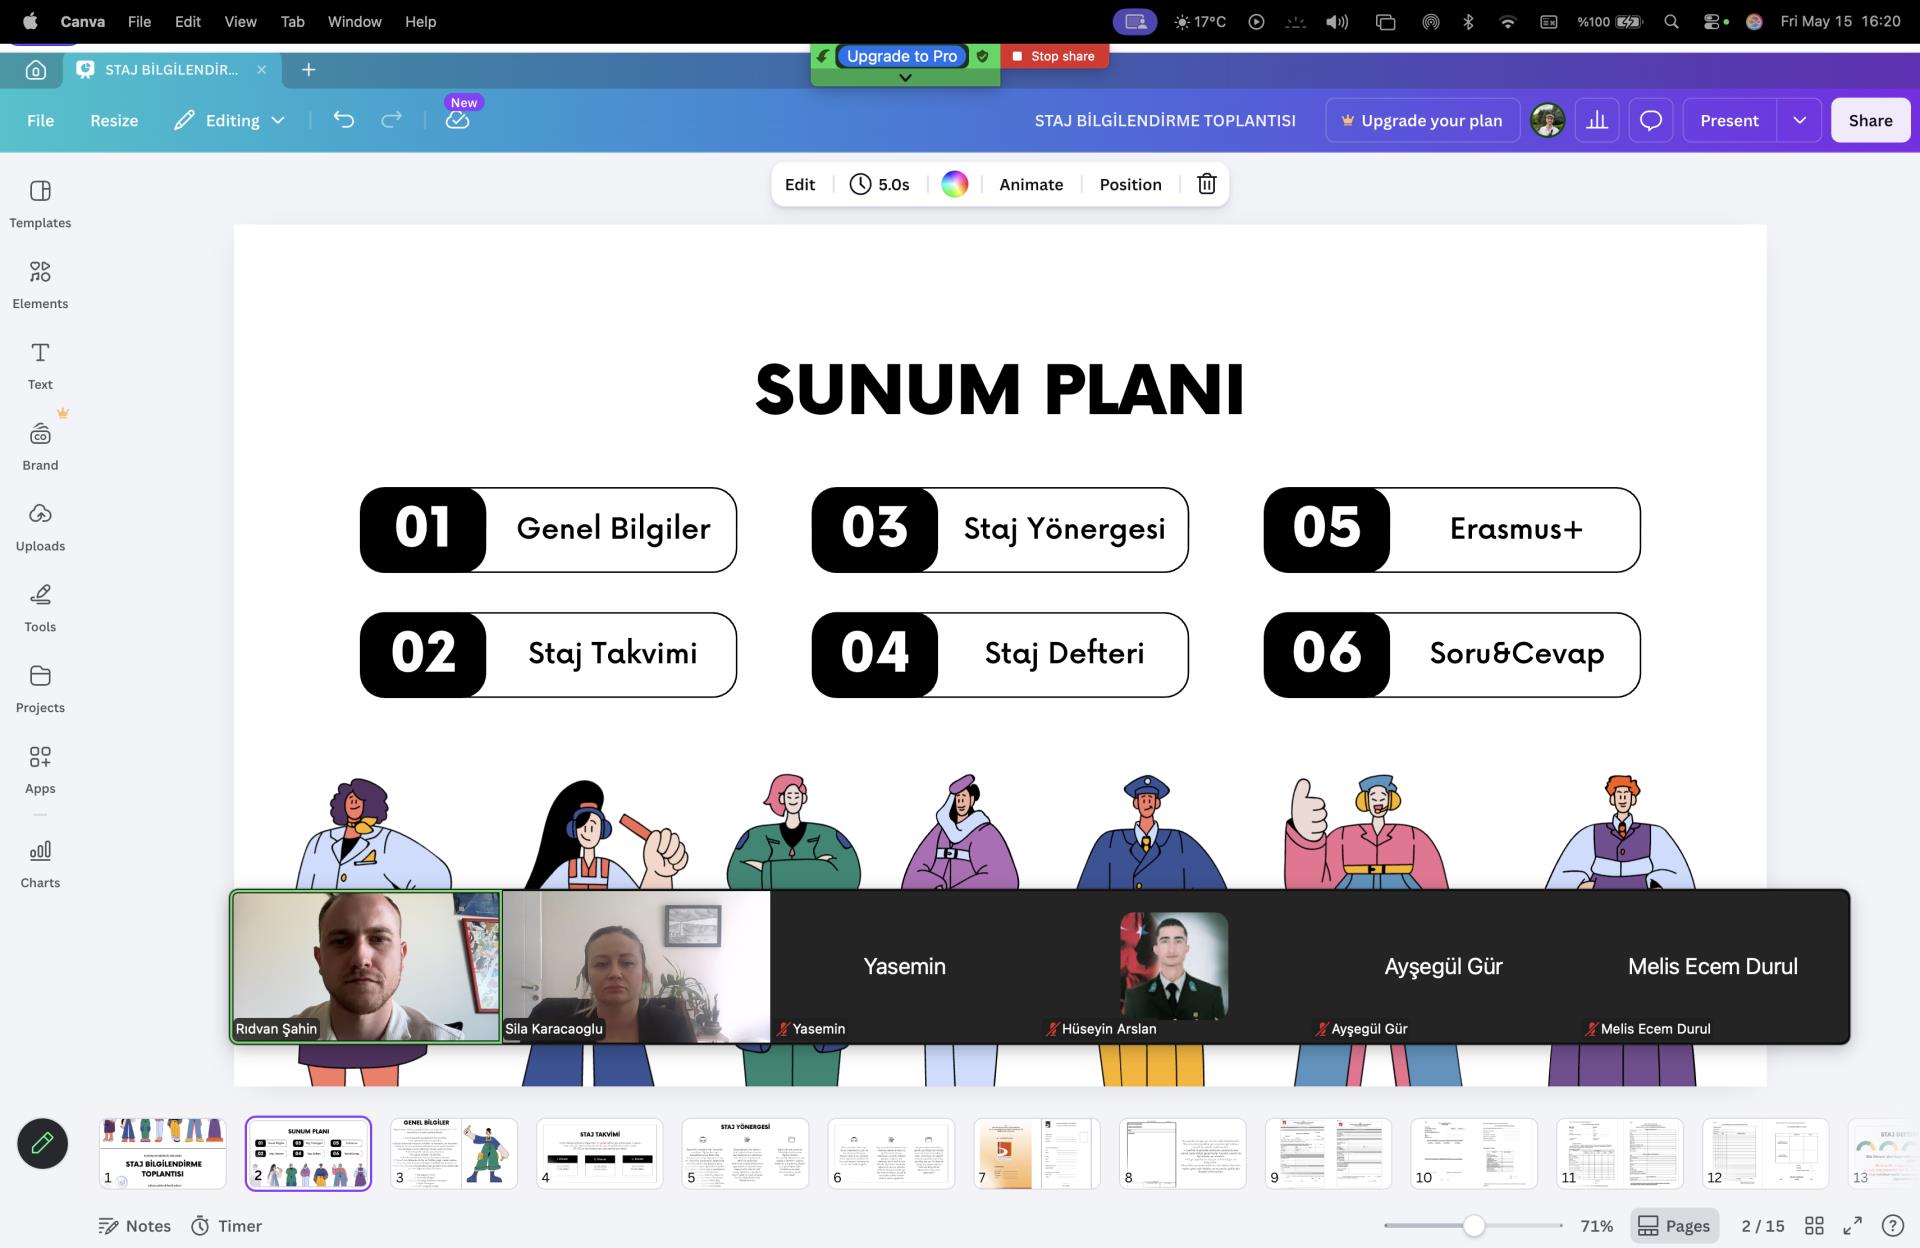Screen dimensions: 1920x1248
Task: Open the Comments speech bubble icon
Action: [1651, 120]
